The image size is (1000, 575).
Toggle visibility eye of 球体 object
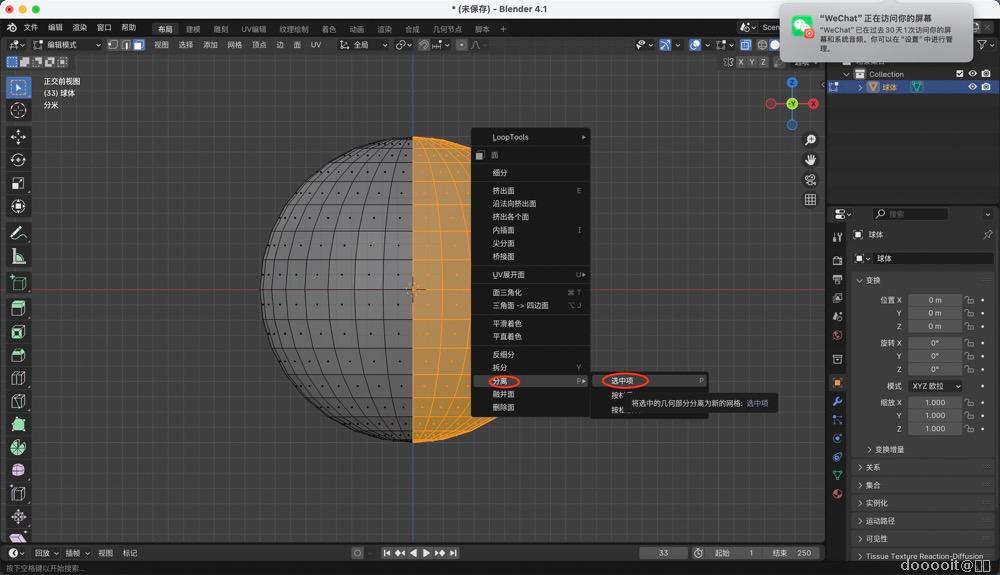pyautogui.click(x=972, y=87)
